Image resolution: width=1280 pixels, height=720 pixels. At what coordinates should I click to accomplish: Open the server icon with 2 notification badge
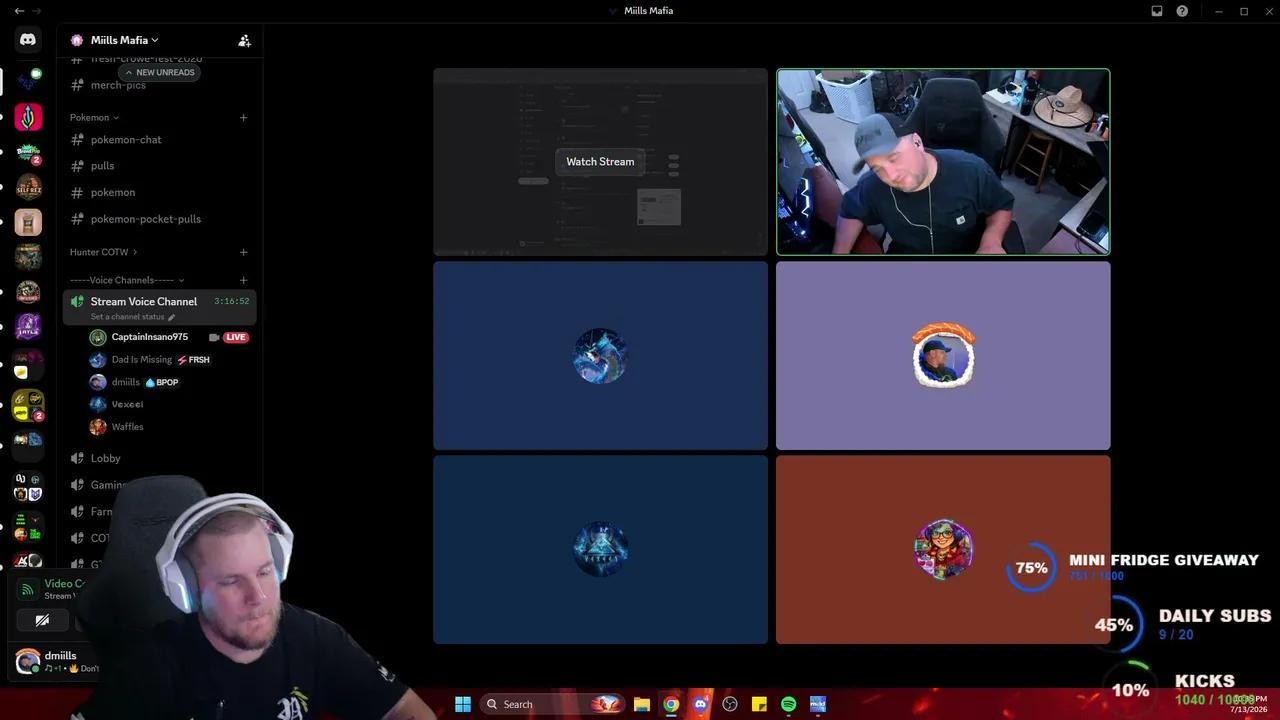coord(28,152)
